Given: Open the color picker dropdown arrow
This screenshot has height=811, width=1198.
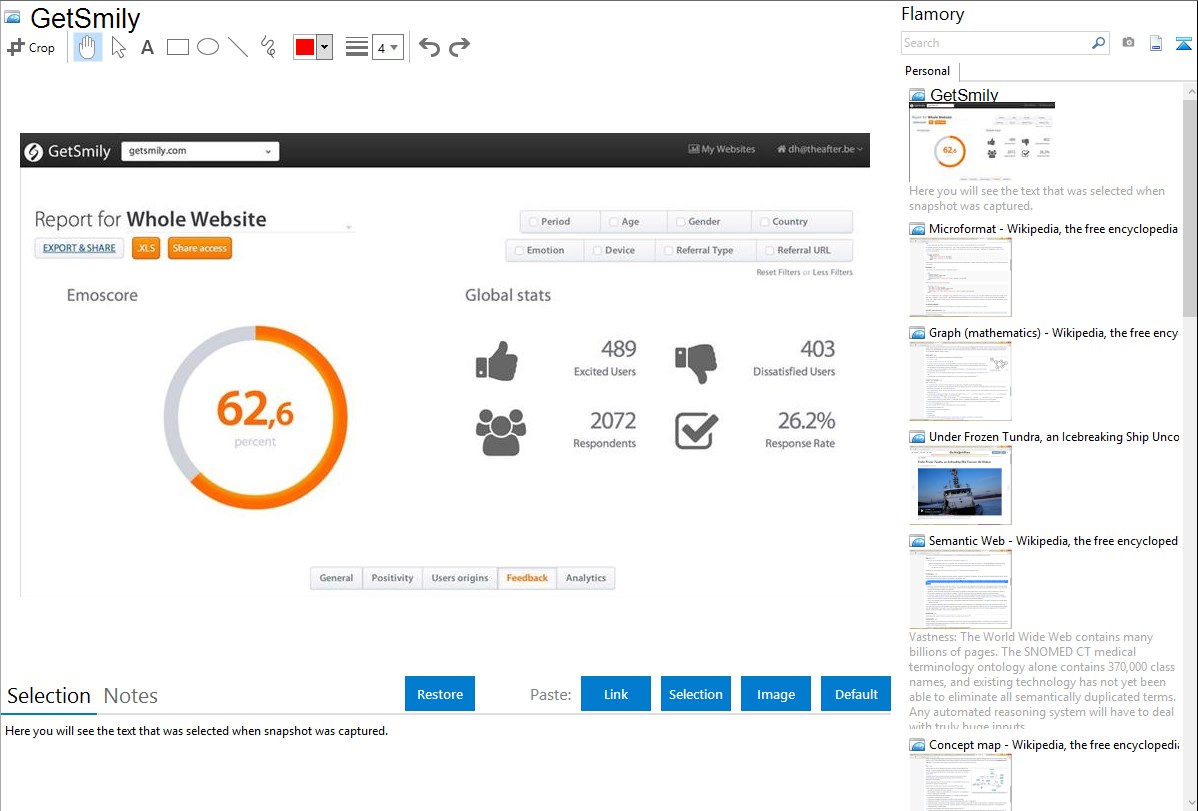Looking at the screenshot, I should tap(325, 47).
